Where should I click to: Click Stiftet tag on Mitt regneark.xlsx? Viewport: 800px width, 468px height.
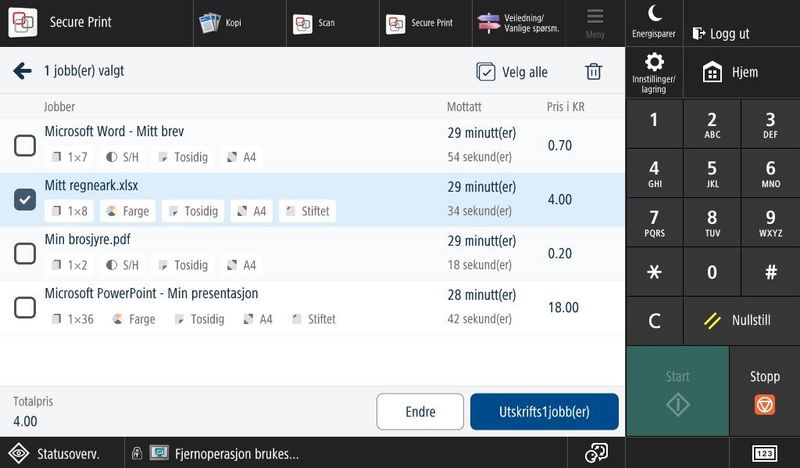(308, 211)
